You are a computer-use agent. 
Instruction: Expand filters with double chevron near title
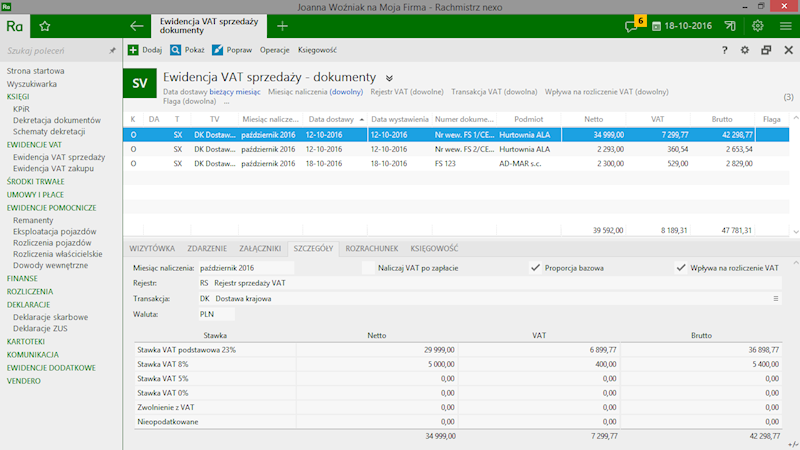389,78
